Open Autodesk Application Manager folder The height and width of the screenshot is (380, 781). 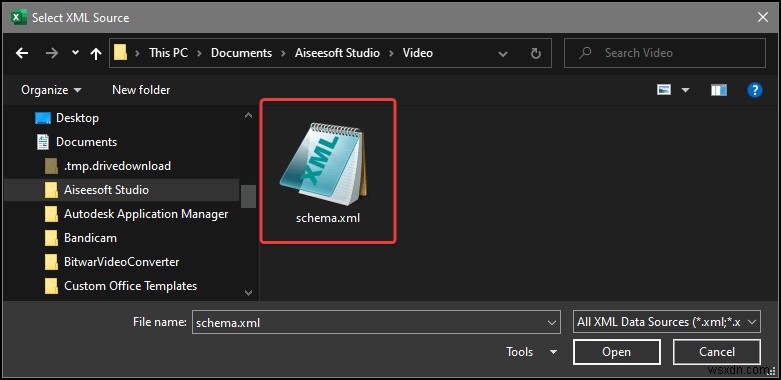coord(146,214)
